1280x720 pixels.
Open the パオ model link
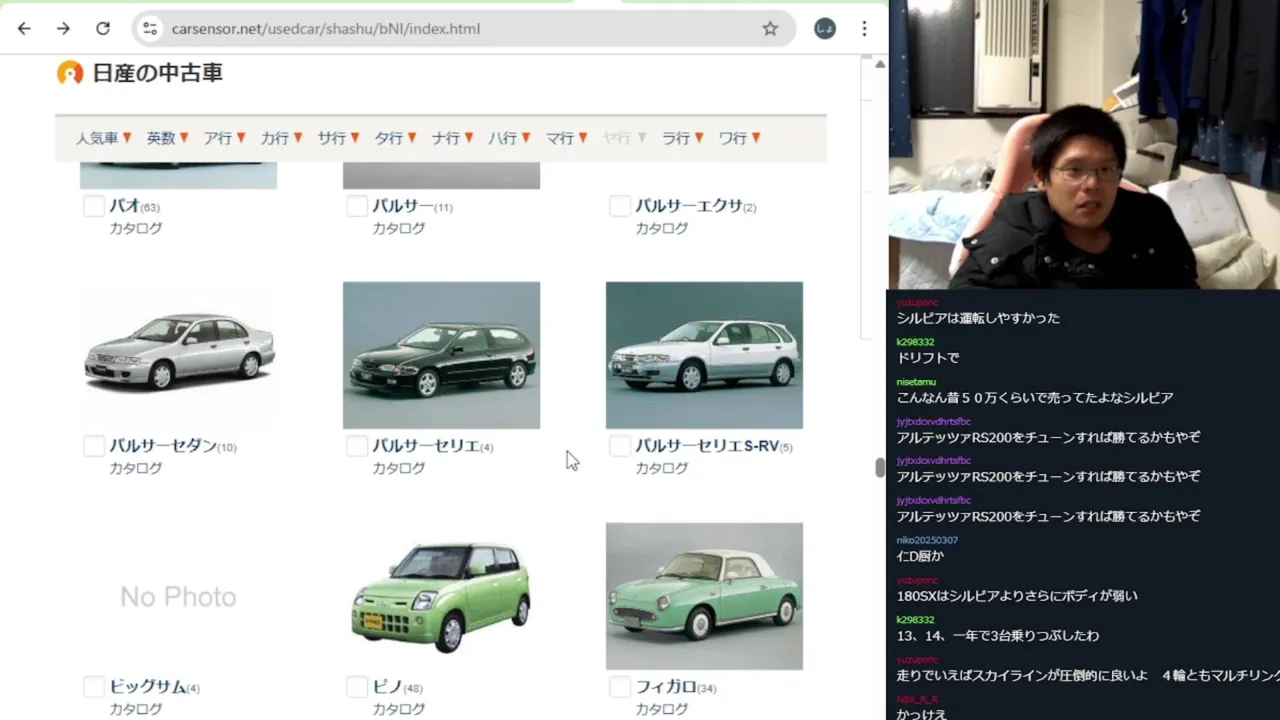pos(125,206)
